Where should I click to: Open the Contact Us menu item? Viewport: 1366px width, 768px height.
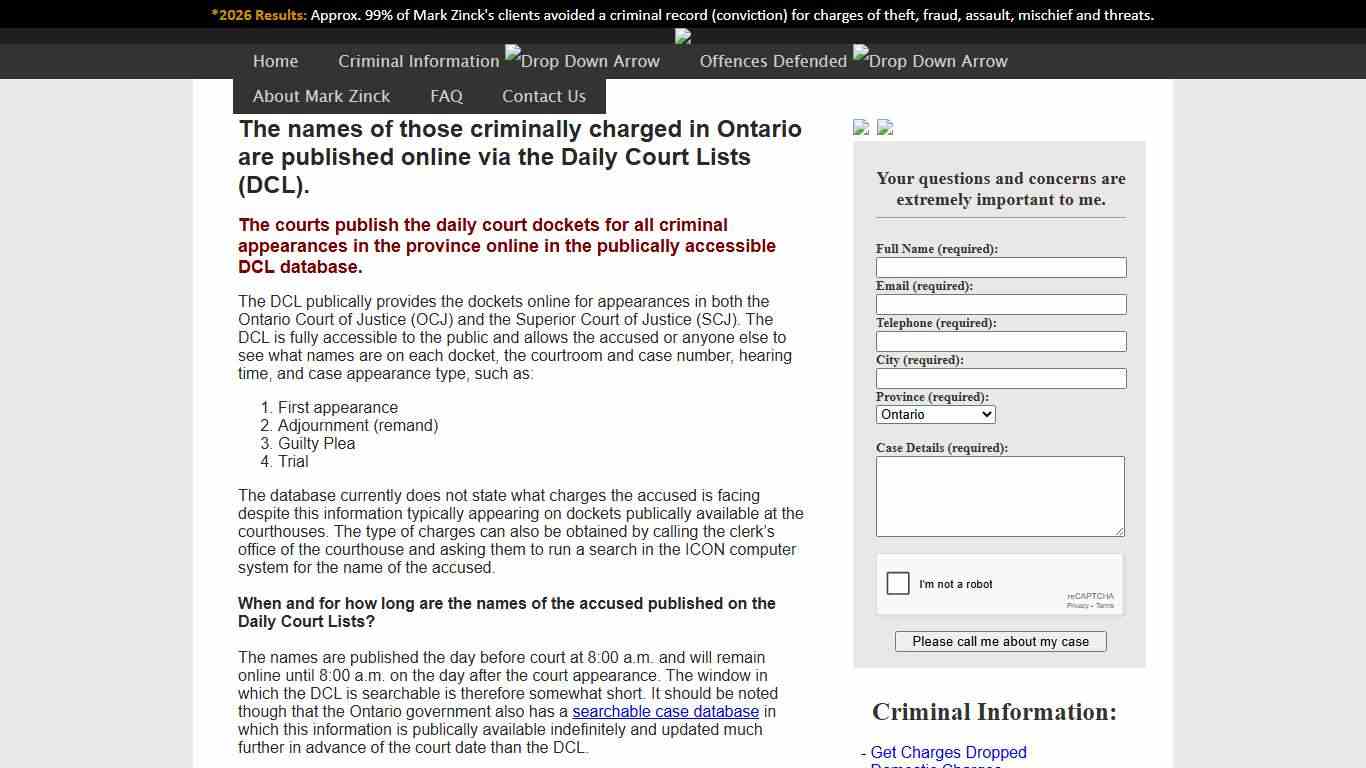543,96
